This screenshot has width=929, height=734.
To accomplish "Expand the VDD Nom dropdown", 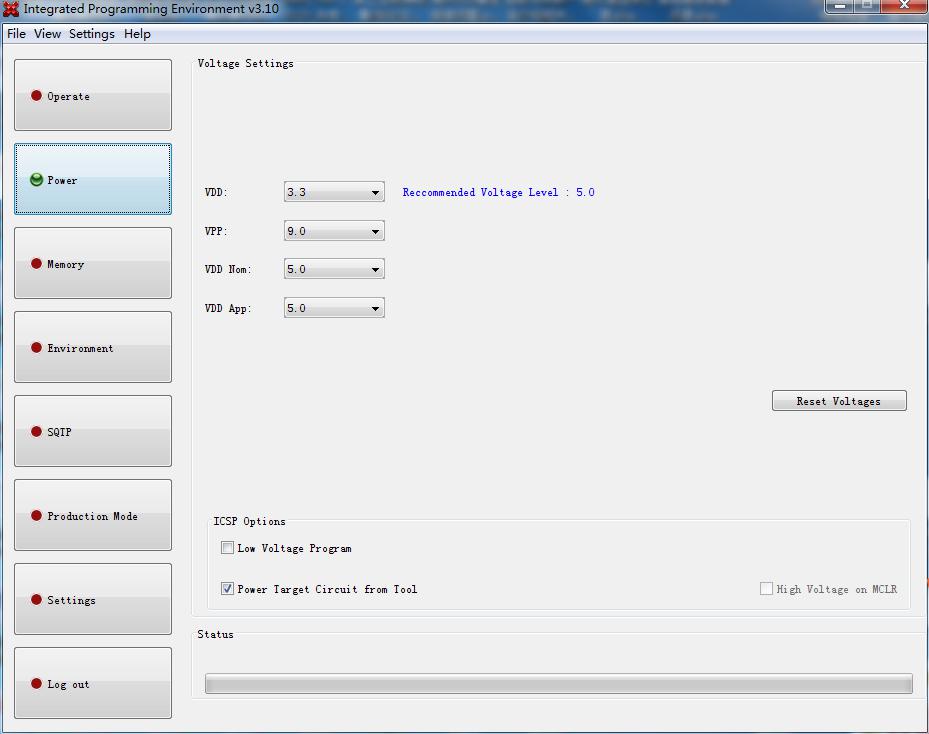I will click(334, 269).
